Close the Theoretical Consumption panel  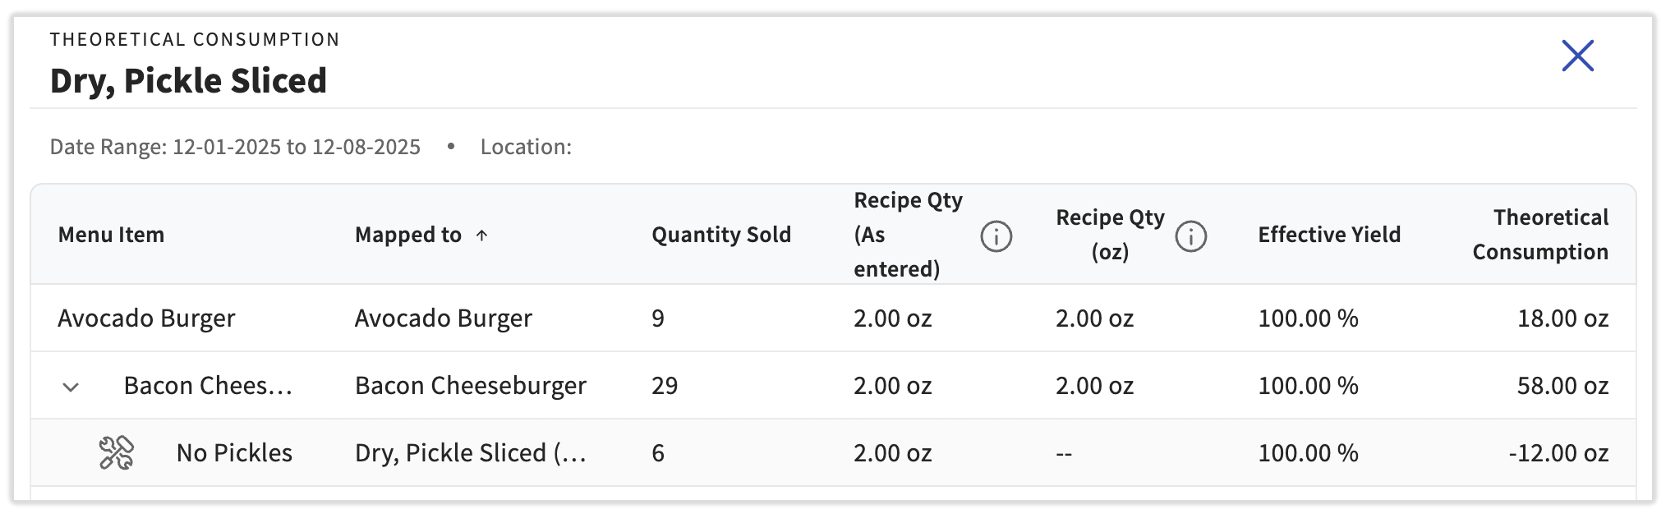pyautogui.click(x=1577, y=56)
